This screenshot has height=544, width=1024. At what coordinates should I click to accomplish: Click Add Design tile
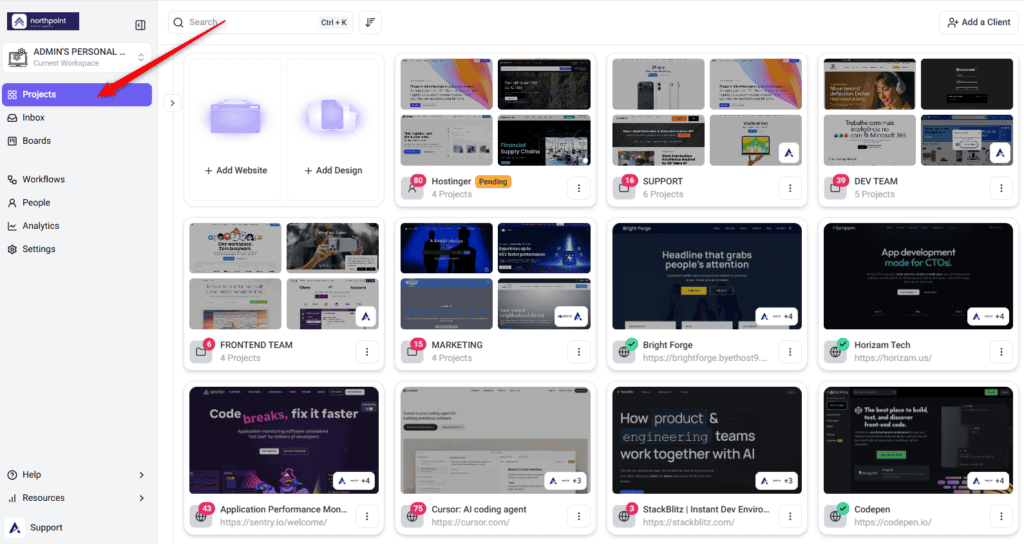click(x=333, y=129)
